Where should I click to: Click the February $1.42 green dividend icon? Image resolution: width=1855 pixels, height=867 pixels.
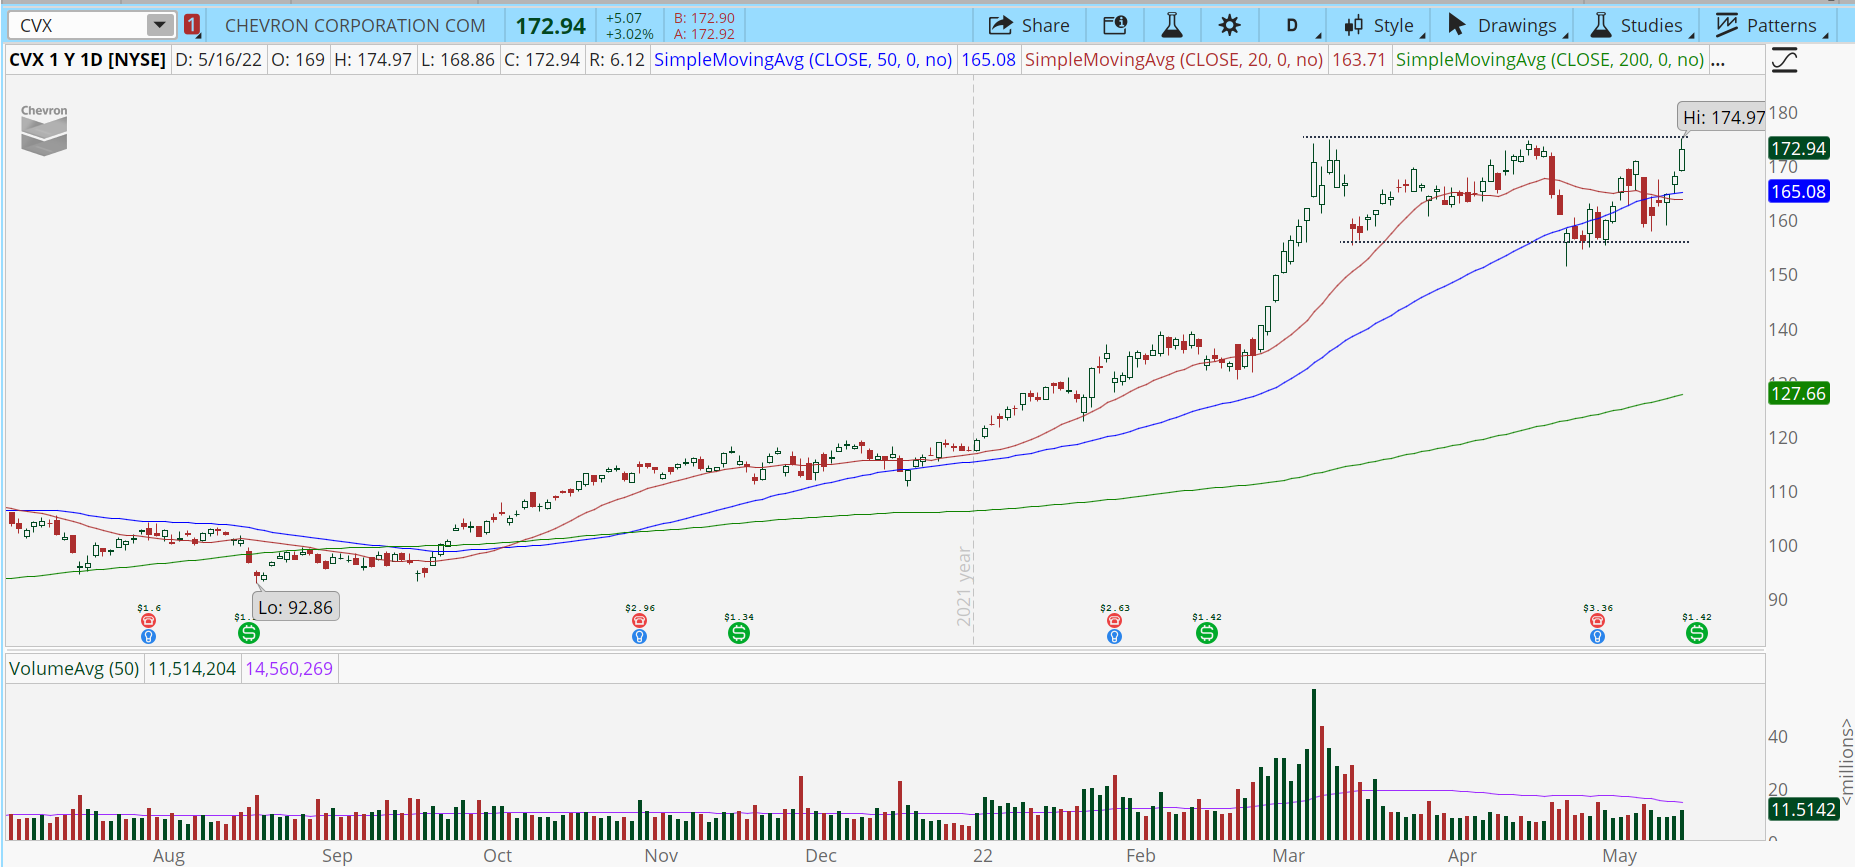click(1207, 633)
